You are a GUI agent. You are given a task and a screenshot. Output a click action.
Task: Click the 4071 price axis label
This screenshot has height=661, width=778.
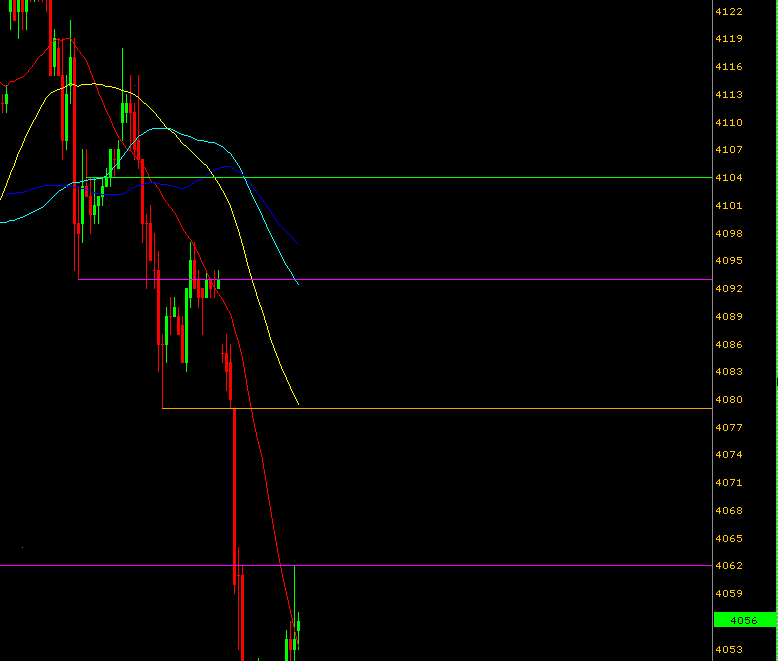[x=729, y=482]
